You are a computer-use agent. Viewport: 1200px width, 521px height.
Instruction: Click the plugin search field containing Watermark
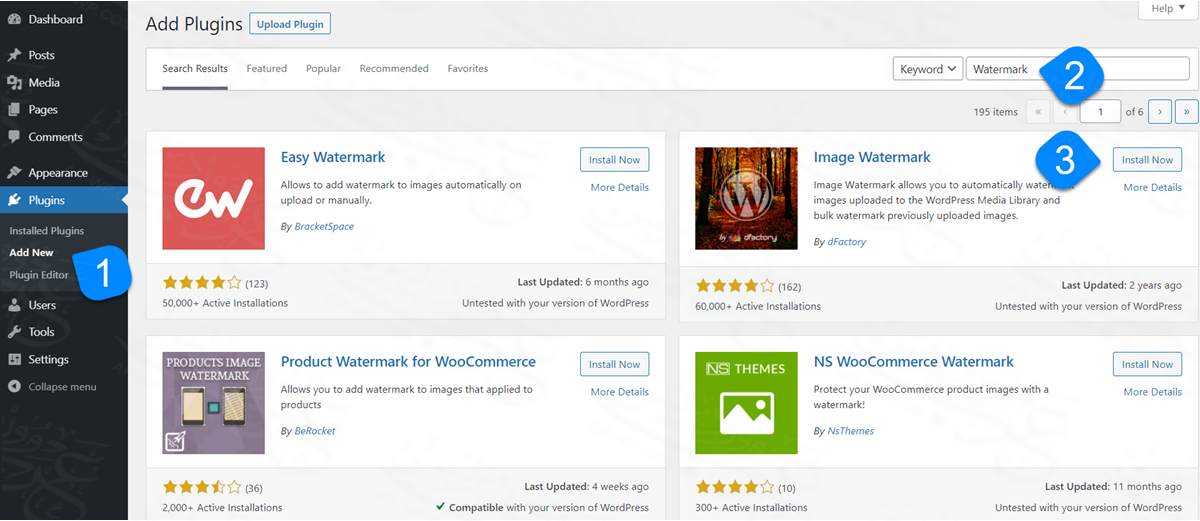pos(1077,69)
